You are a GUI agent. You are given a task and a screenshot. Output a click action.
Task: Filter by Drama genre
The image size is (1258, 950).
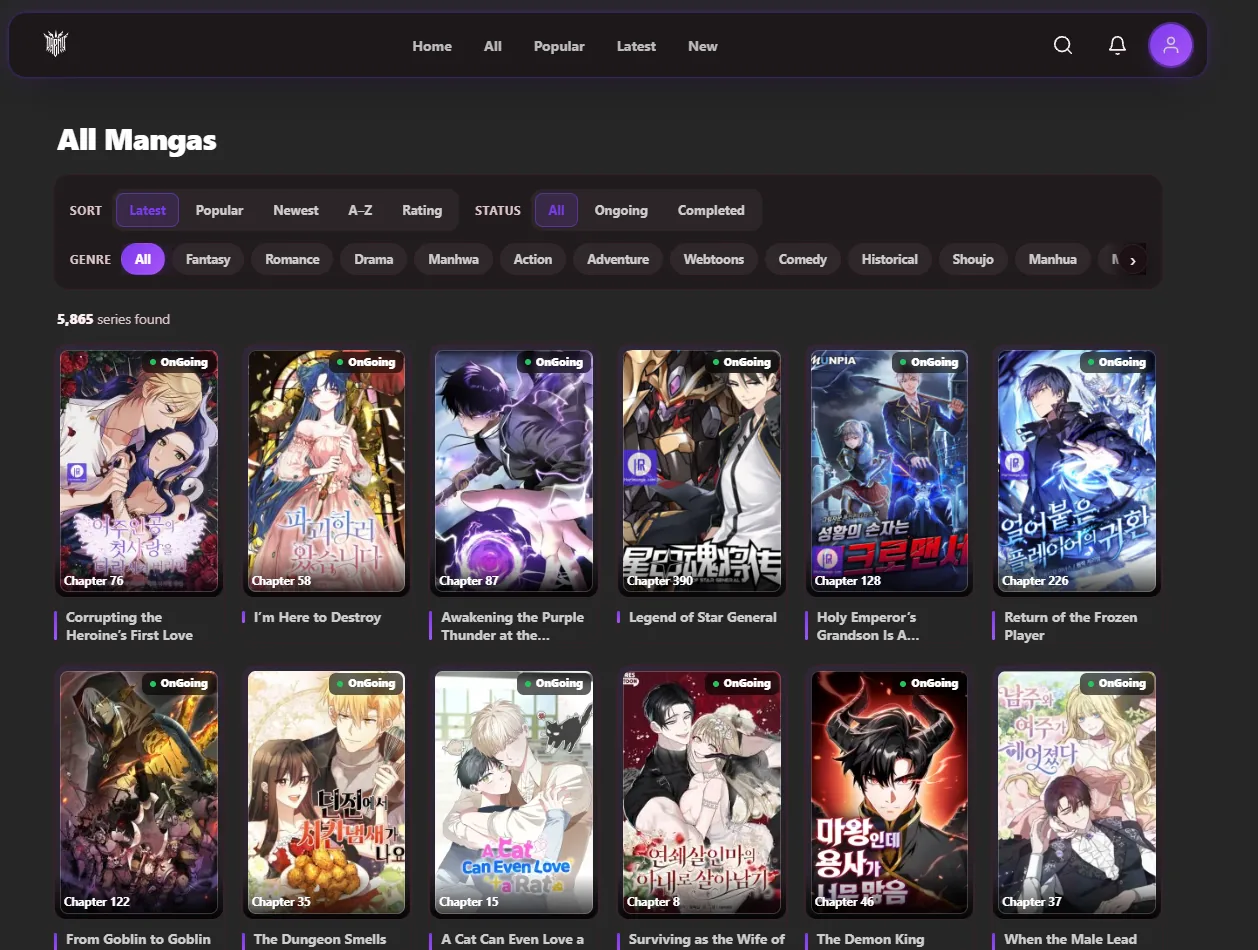coord(374,259)
